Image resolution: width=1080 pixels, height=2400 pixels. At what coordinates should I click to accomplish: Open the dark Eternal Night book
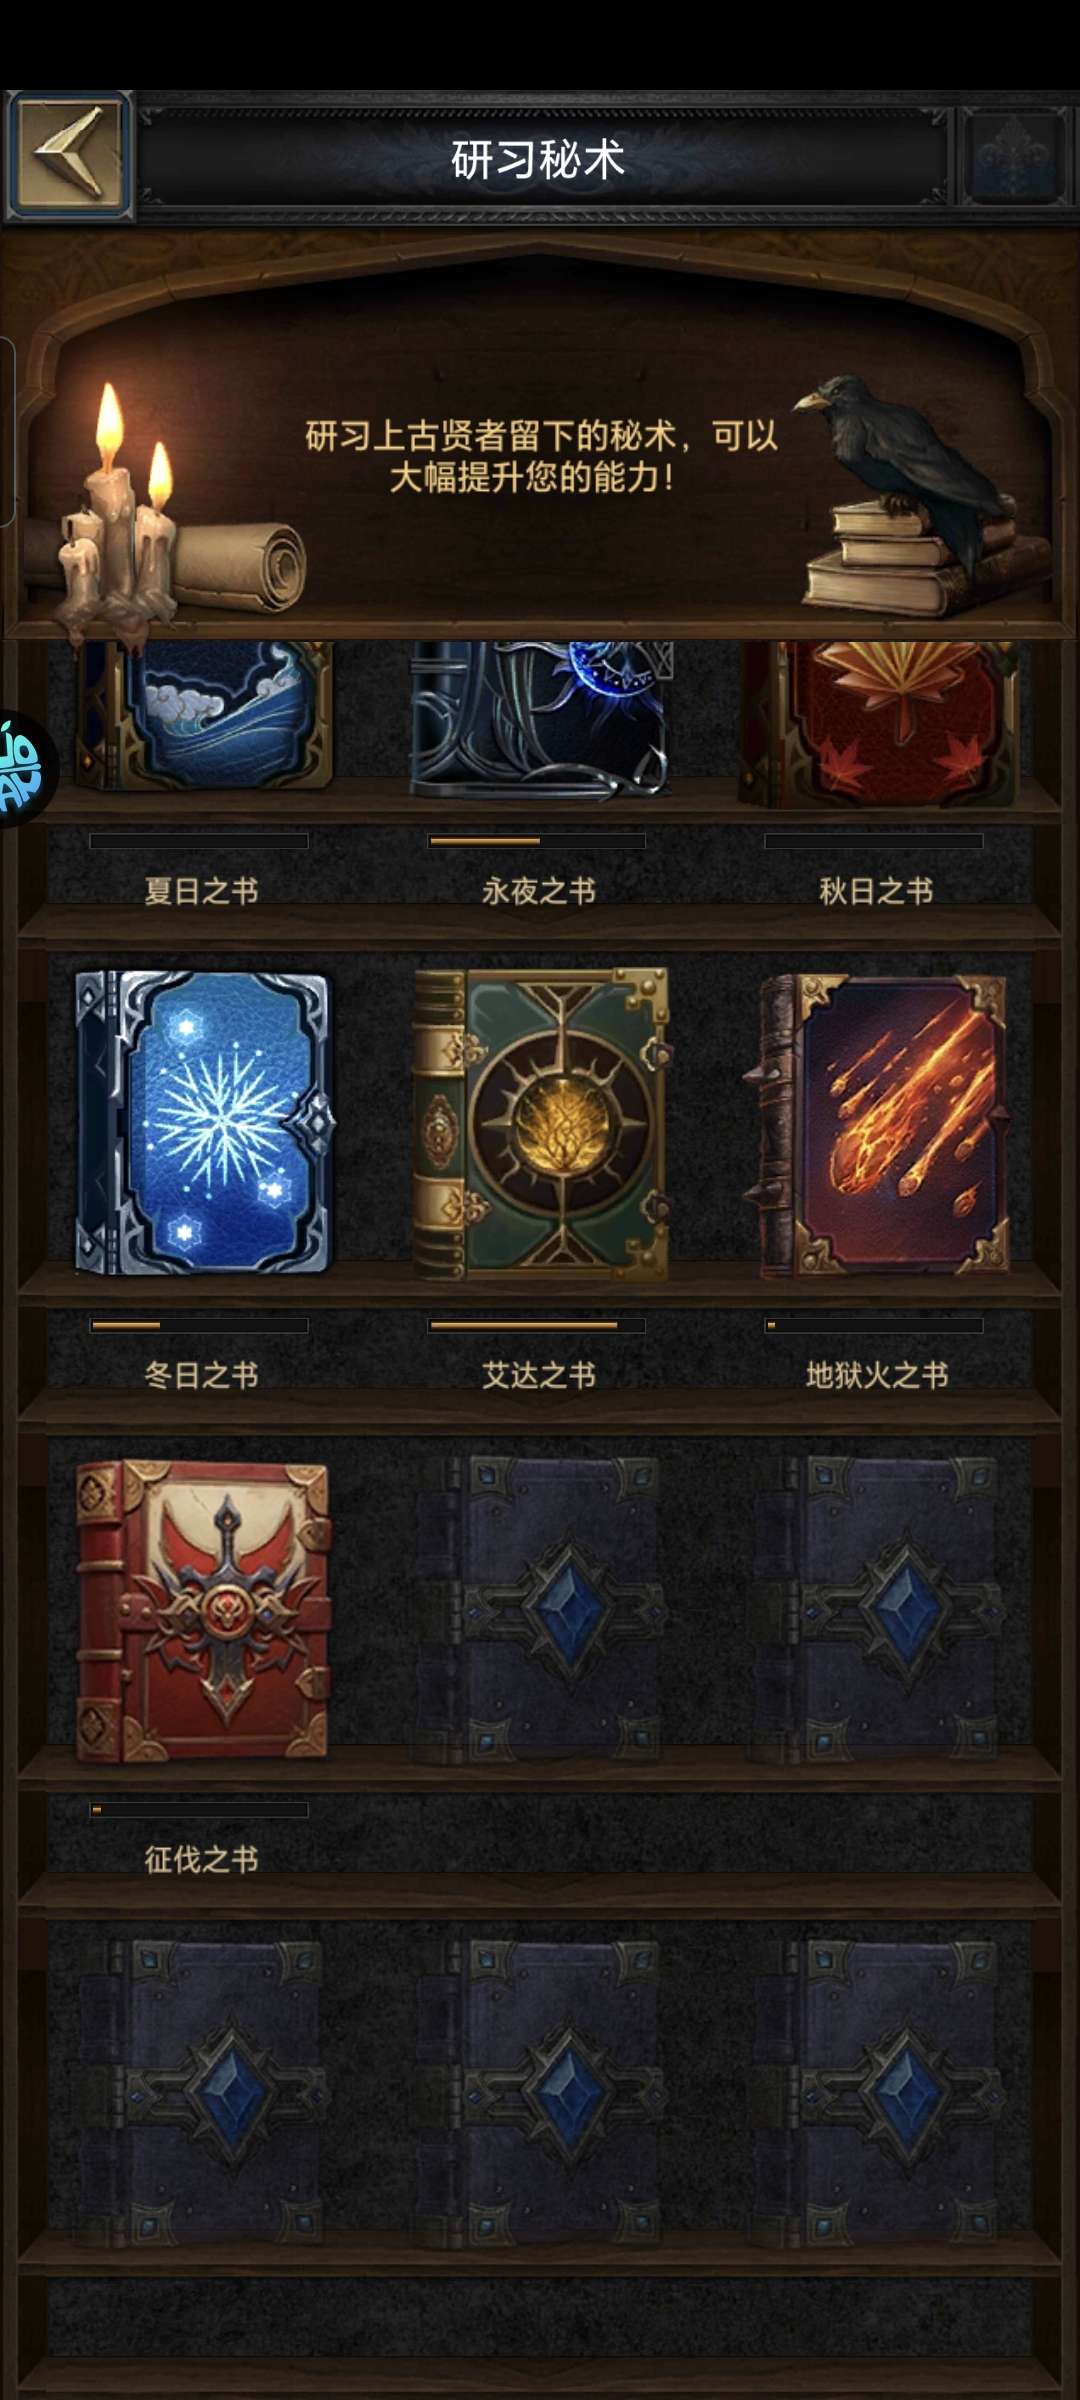[x=541, y=720]
